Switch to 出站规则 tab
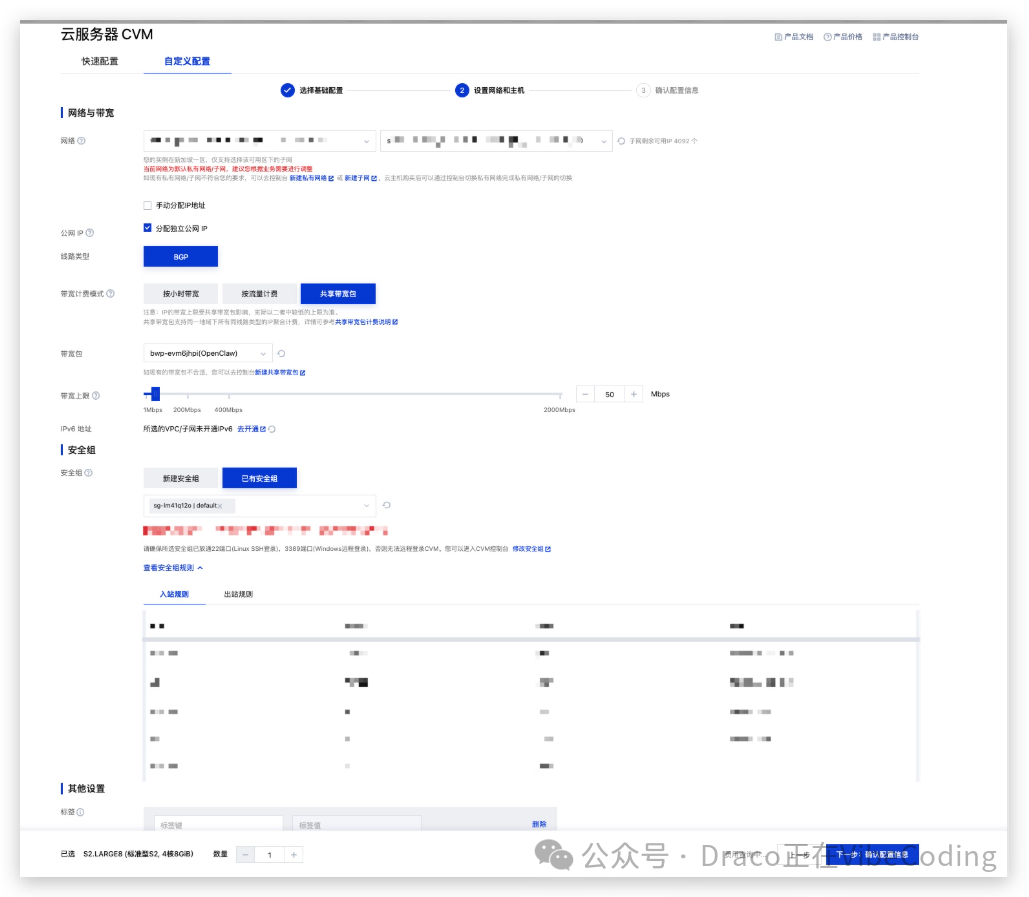 238,594
